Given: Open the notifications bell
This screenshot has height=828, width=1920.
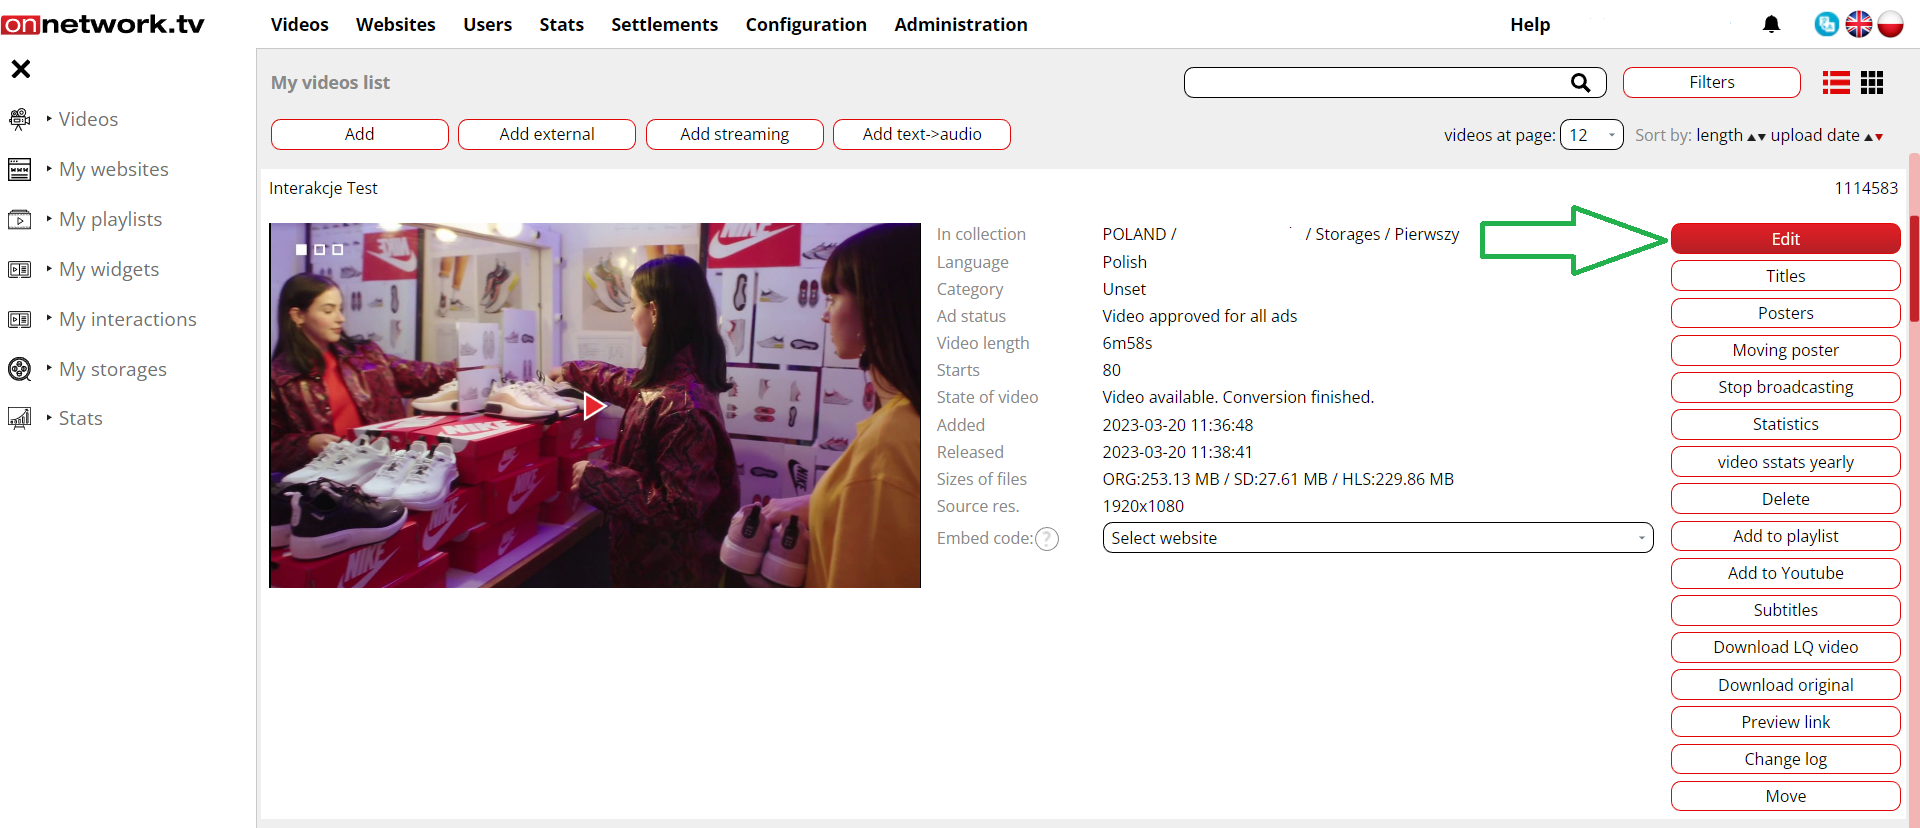Looking at the screenshot, I should pyautogui.click(x=1771, y=24).
